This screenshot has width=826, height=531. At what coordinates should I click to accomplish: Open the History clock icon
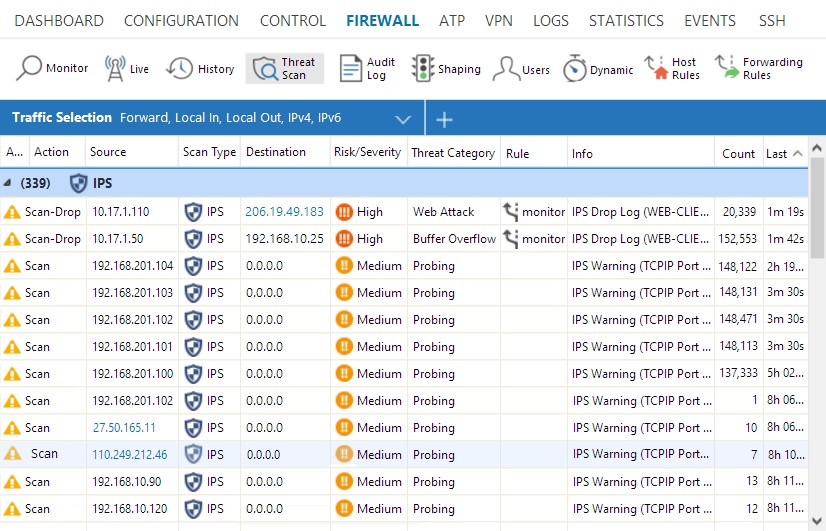(x=180, y=68)
